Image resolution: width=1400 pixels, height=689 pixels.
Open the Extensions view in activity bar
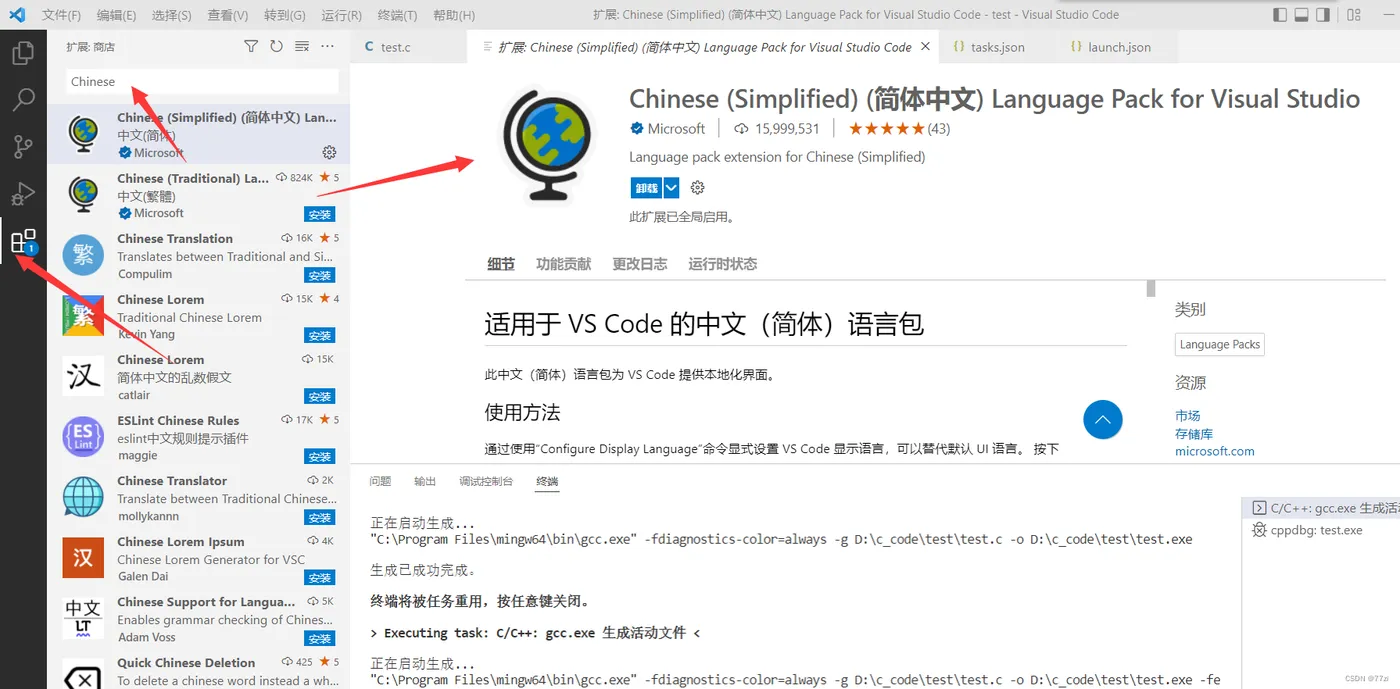click(x=23, y=241)
